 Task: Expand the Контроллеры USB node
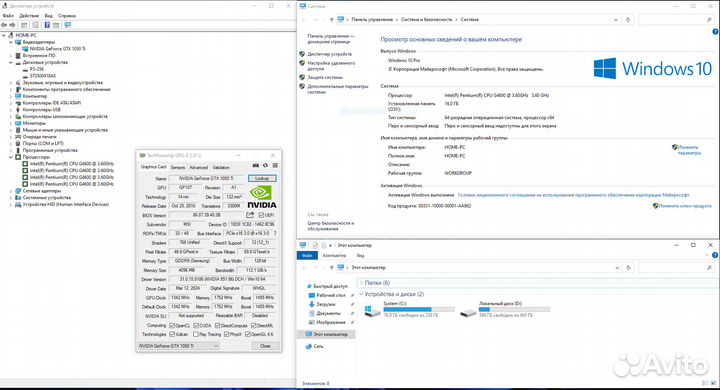tap(11, 110)
